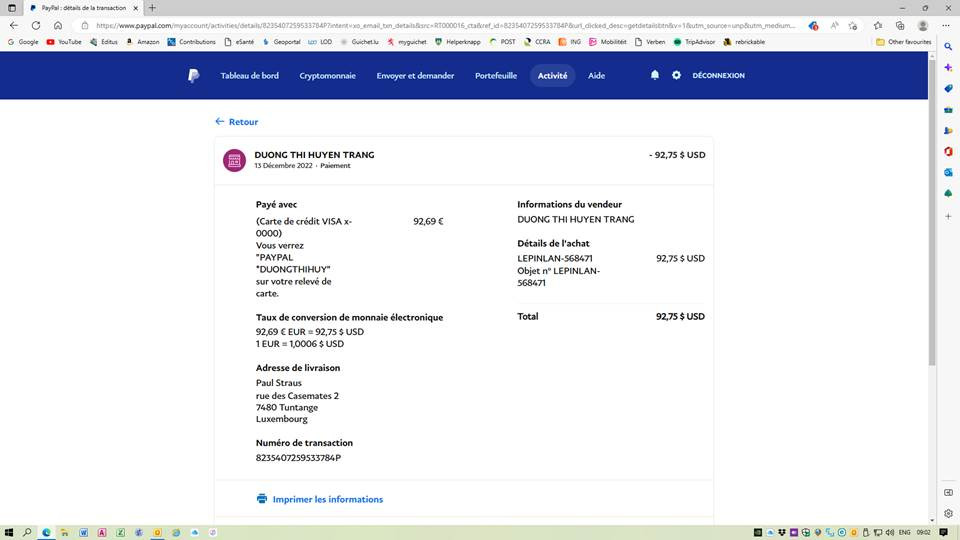Viewport: 960px width, 540px height.
Task: Click item text LEPINLAN-568471
Action: point(555,258)
